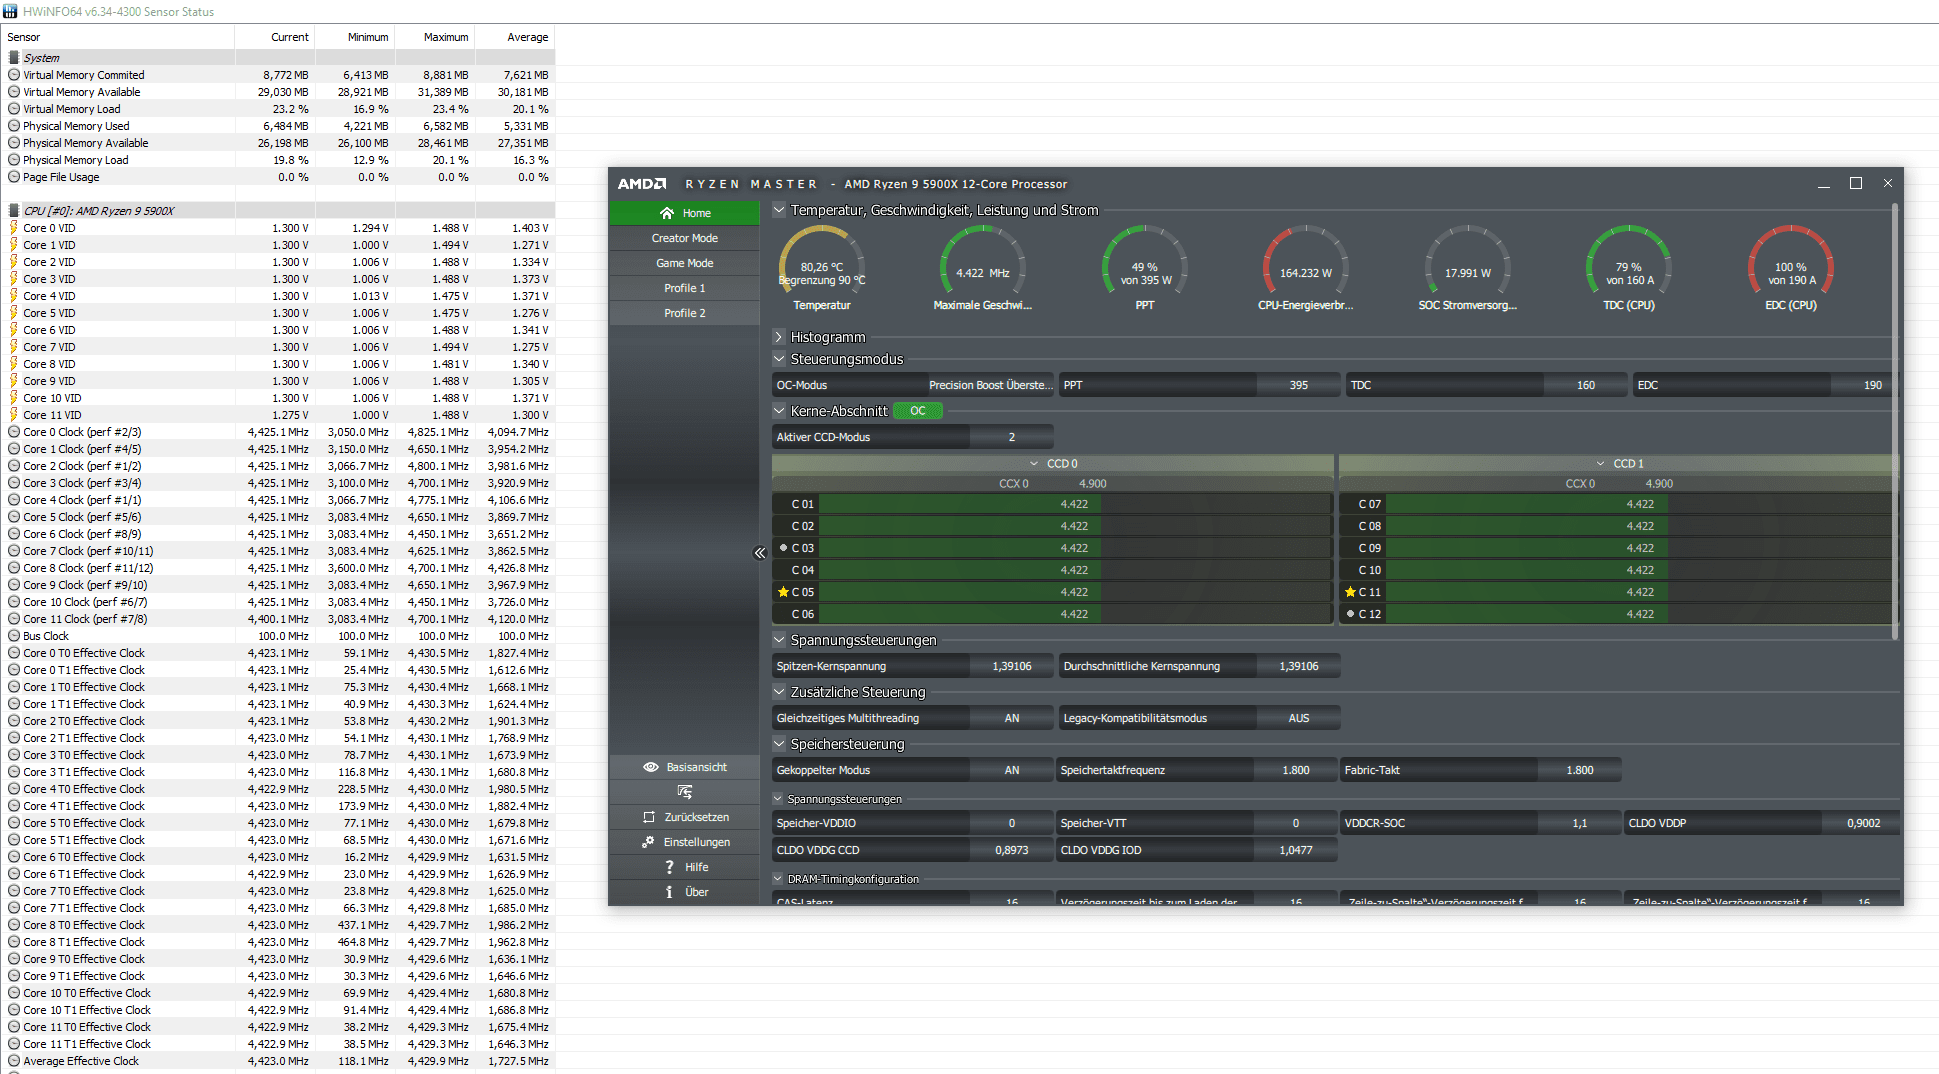Click the gold star on core C 05
The image size is (1939, 1074).
tap(783, 592)
